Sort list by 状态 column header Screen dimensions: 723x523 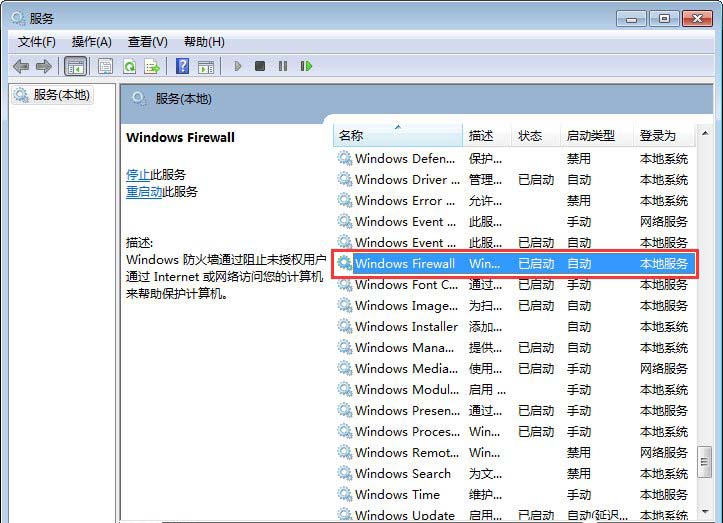click(529, 135)
